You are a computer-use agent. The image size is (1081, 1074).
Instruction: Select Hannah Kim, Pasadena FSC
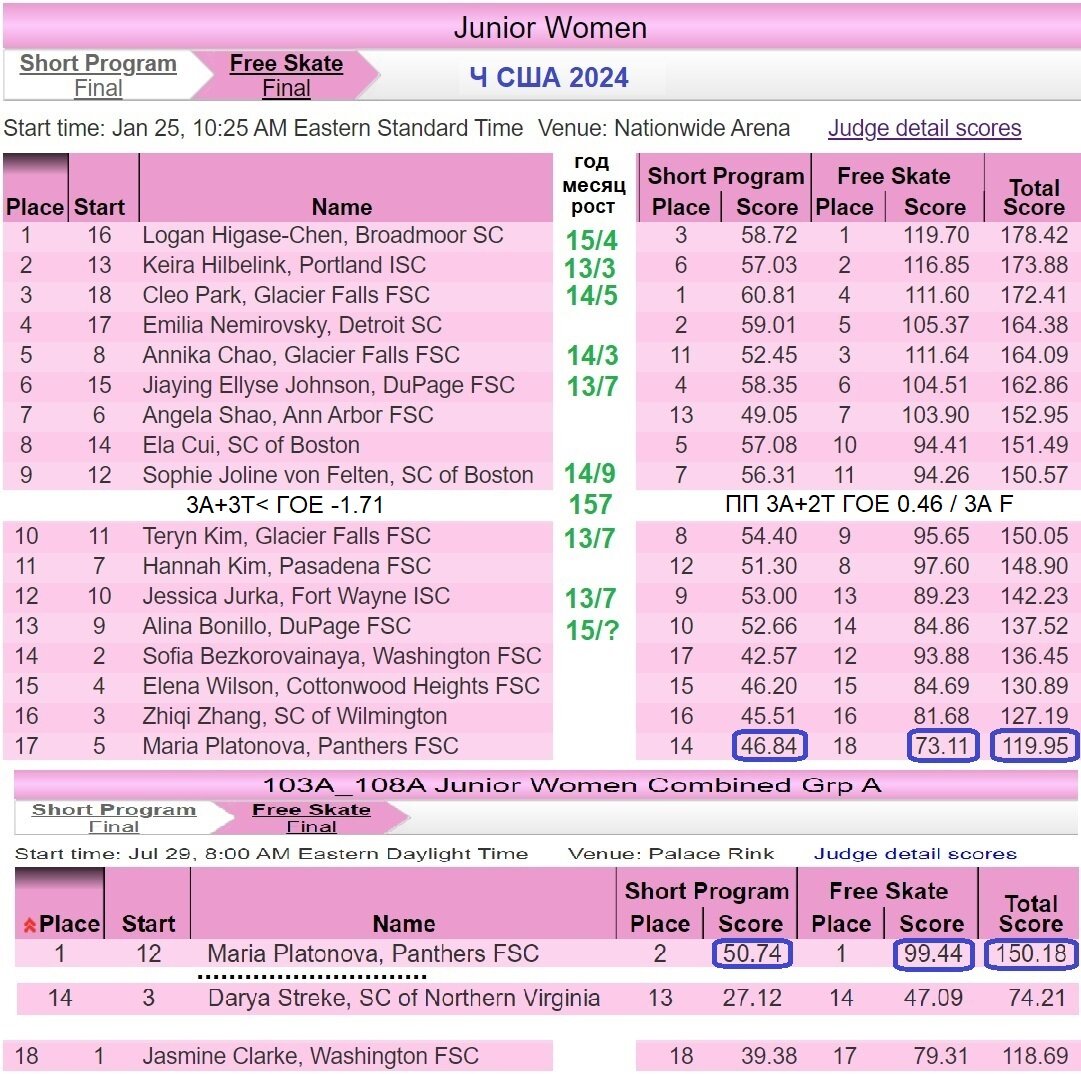(286, 566)
